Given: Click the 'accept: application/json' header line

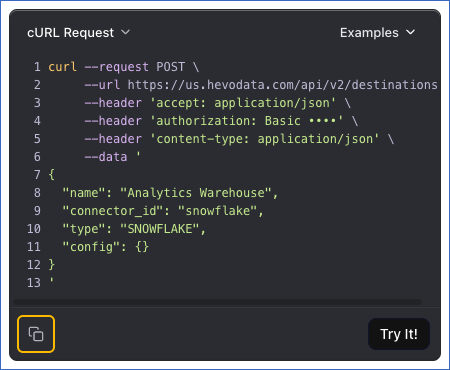Looking at the screenshot, I should (x=217, y=103).
